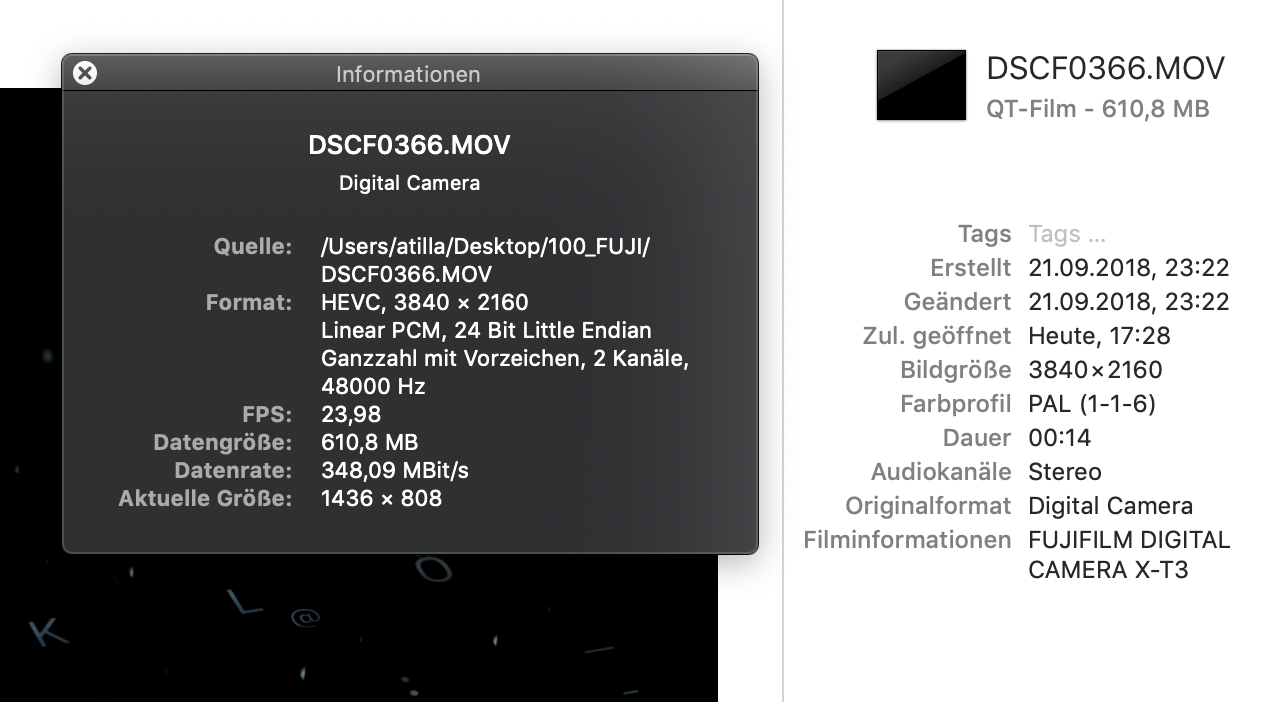Click the black video thumbnail beside the filename
The width and height of the screenshot is (1278, 702).
point(921,85)
